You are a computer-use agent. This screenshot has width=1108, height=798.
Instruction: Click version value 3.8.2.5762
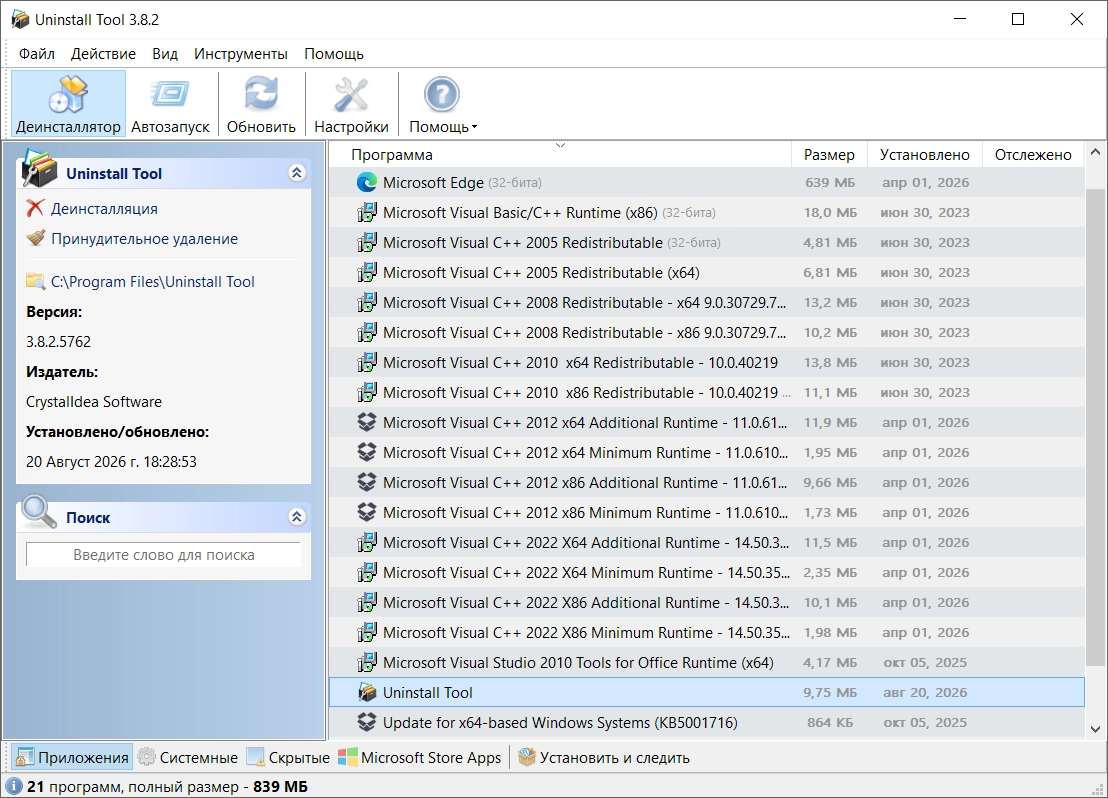click(59, 341)
